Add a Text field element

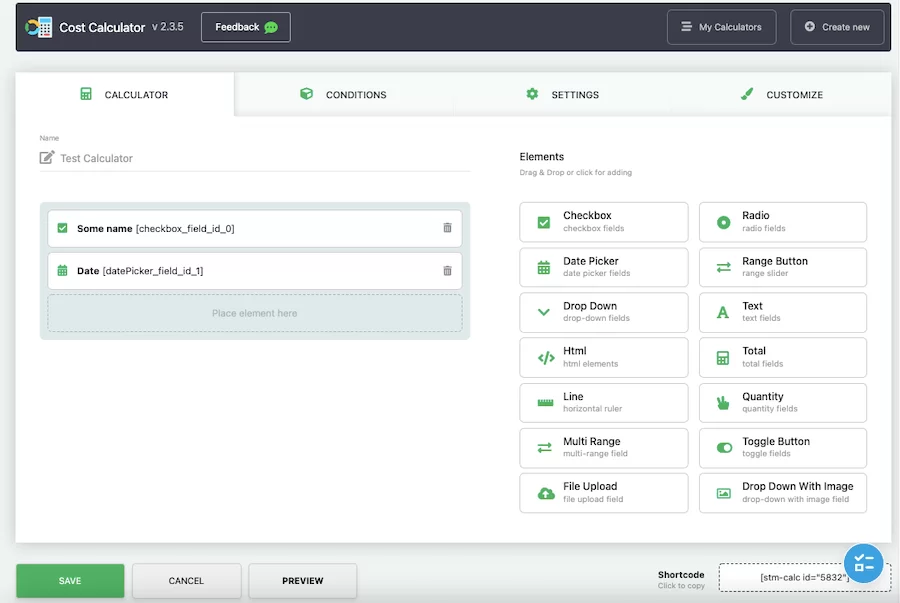(782, 312)
